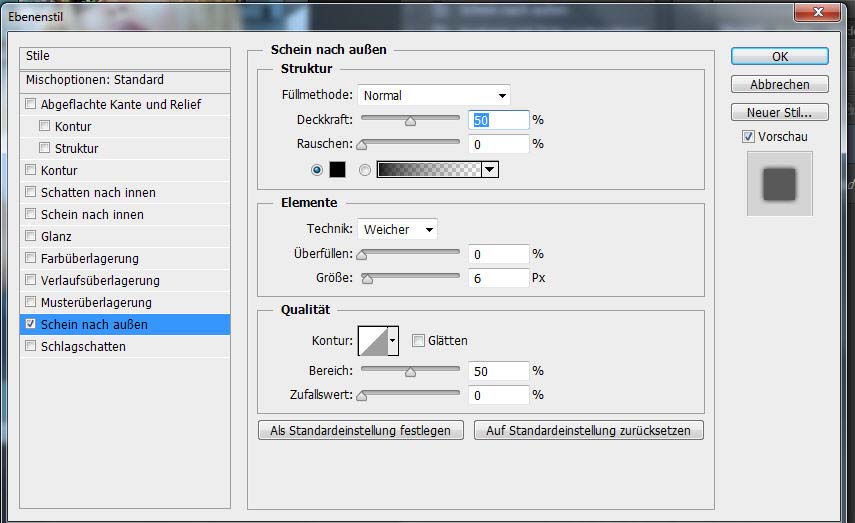This screenshot has width=855, height=523.
Task: Click the OK button
Action: tap(779, 57)
